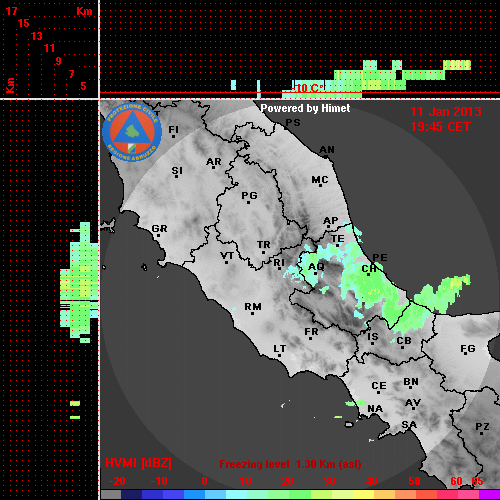Viewport: 500px width, 500px height.
Task: Click the FG city label
Action: (x=468, y=349)
